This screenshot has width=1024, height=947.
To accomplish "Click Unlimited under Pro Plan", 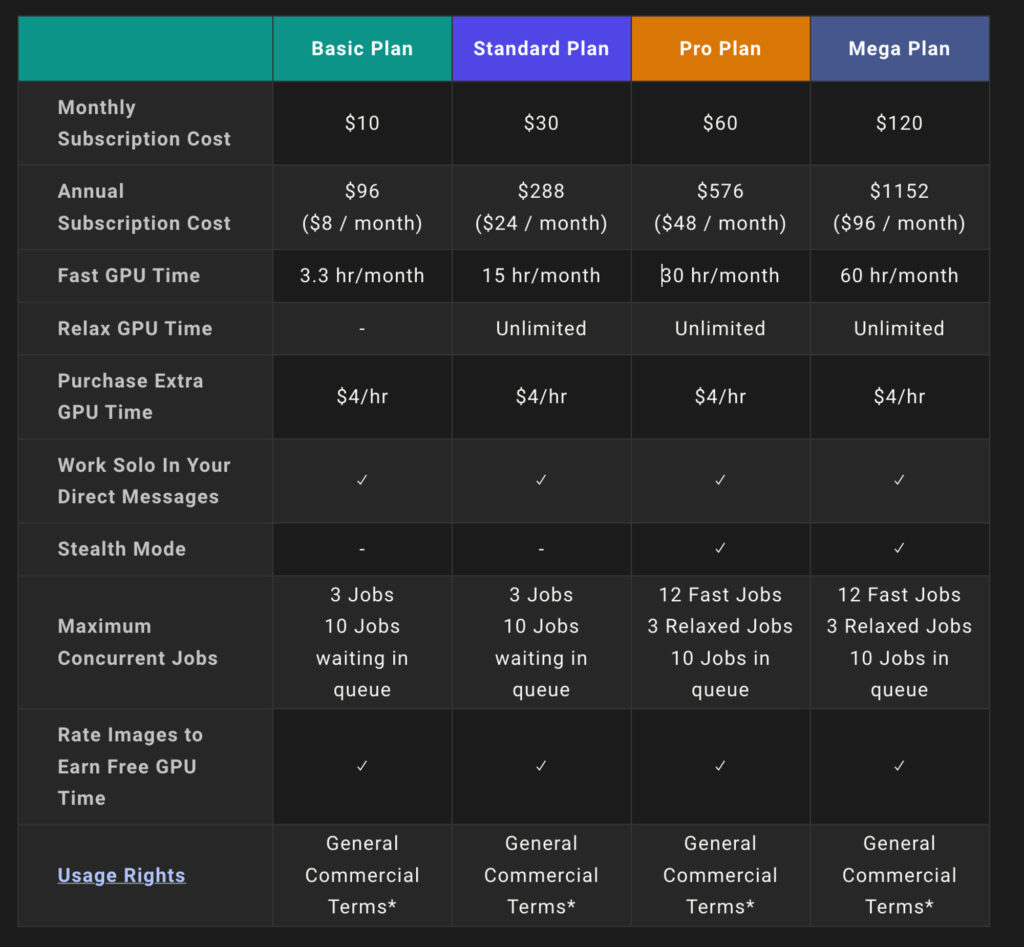I will point(720,329).
